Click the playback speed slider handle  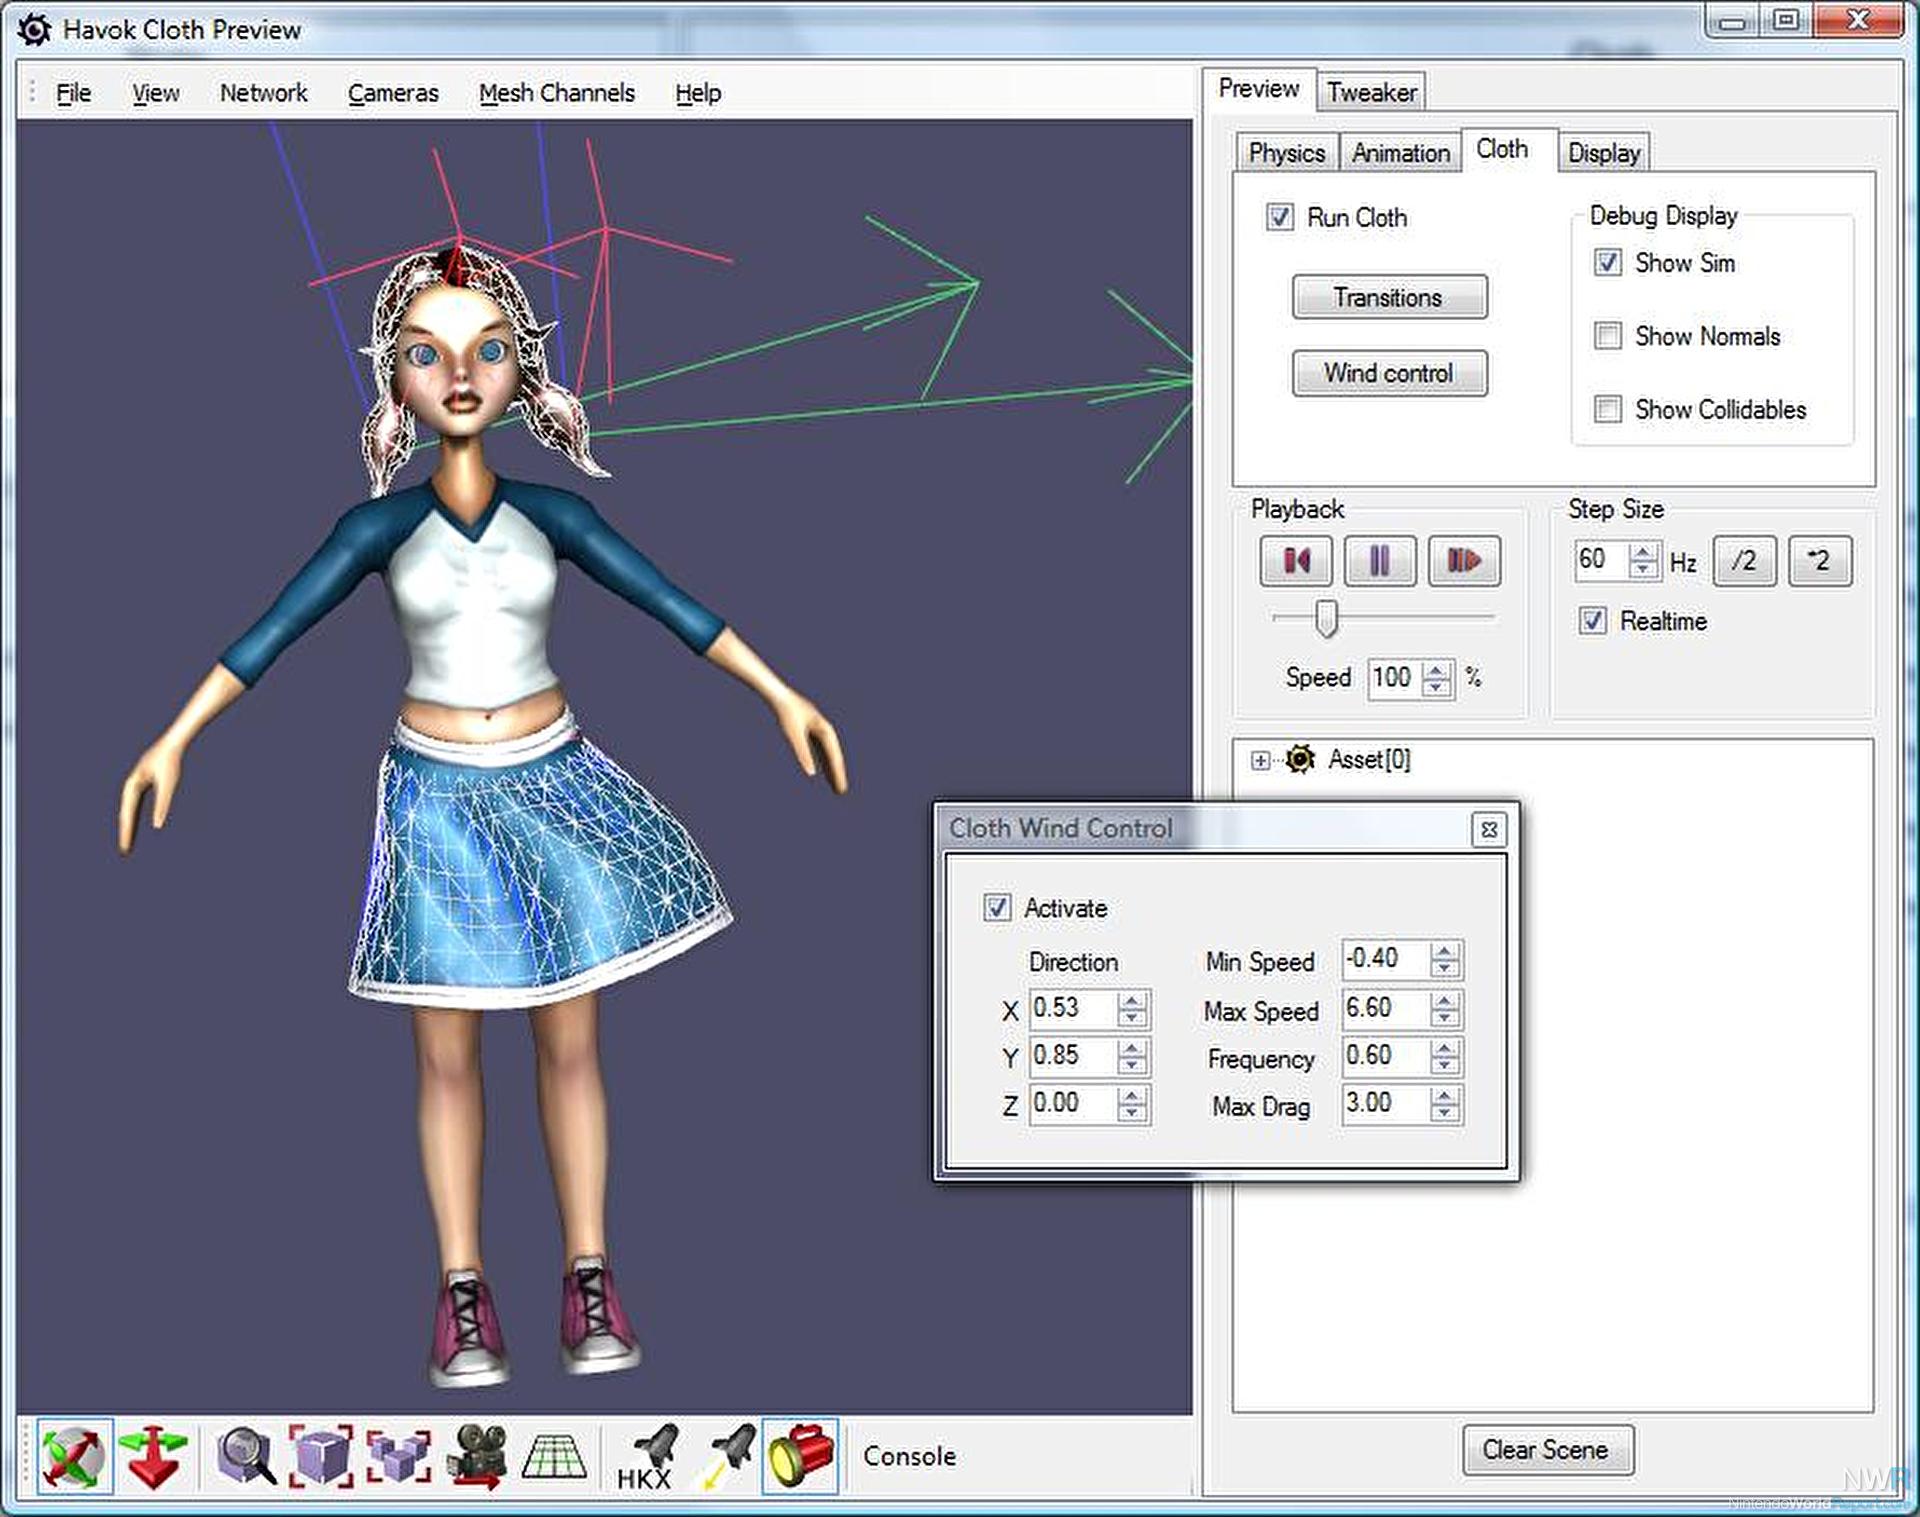pyautogui.click(x=1326, y=618)
